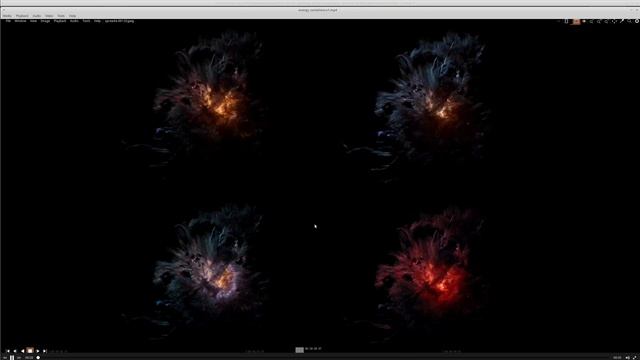Jump to the last frame in viewer
Viewport: 640px width, 360px height.
pos(45,351)
